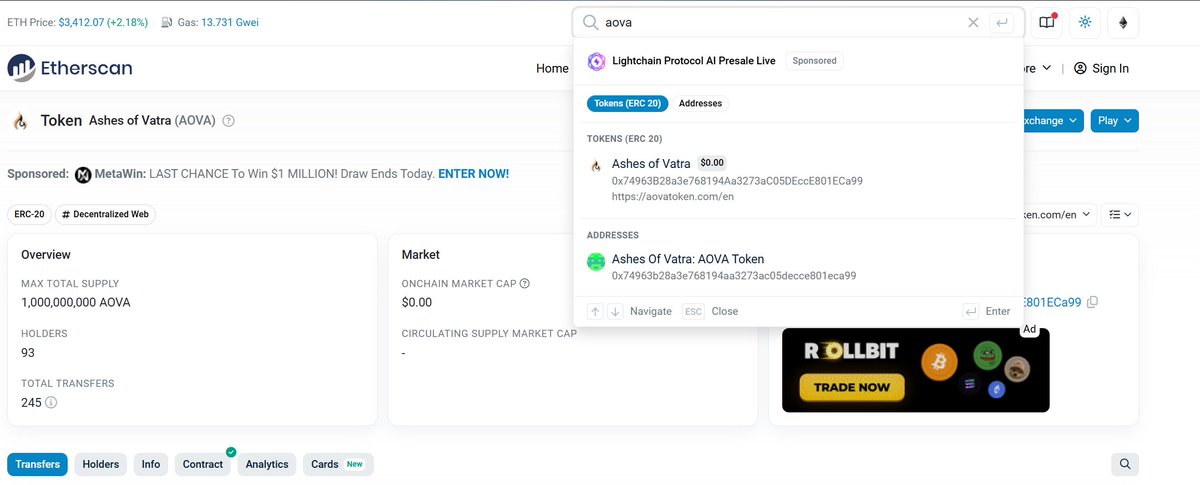The height and width of the screenshot is (485, 1200).
Task: Click Lightchain Protocol AI Presale Live sponsored result
Action: tap(694, 61)
